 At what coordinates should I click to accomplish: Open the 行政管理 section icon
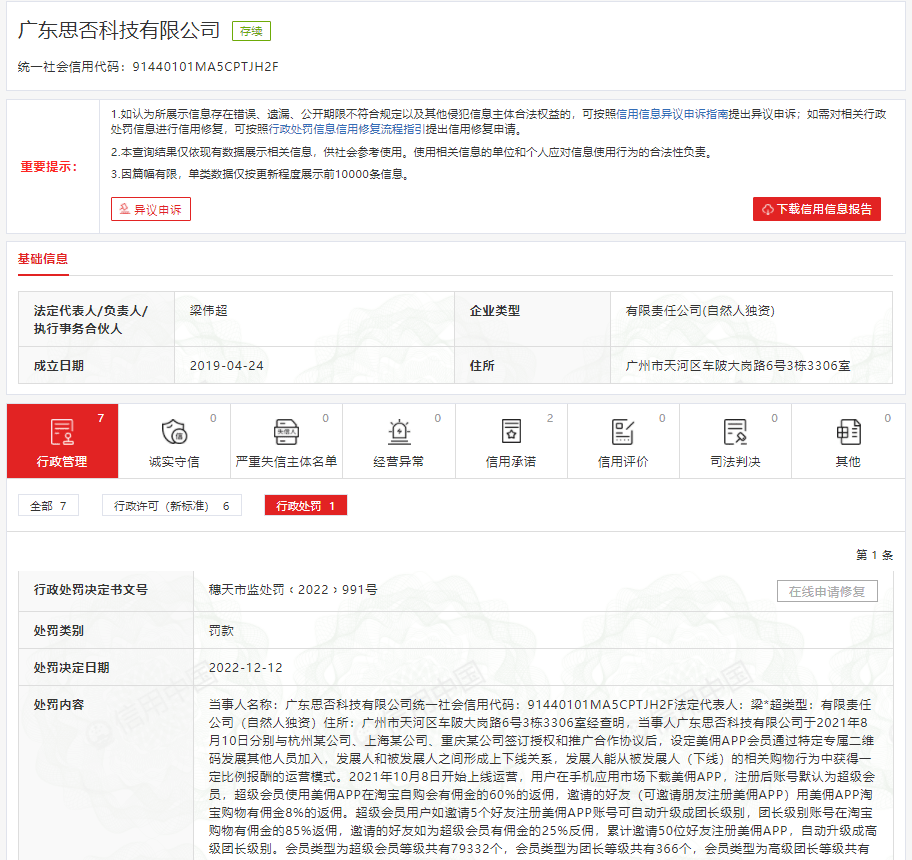point(62,433)
